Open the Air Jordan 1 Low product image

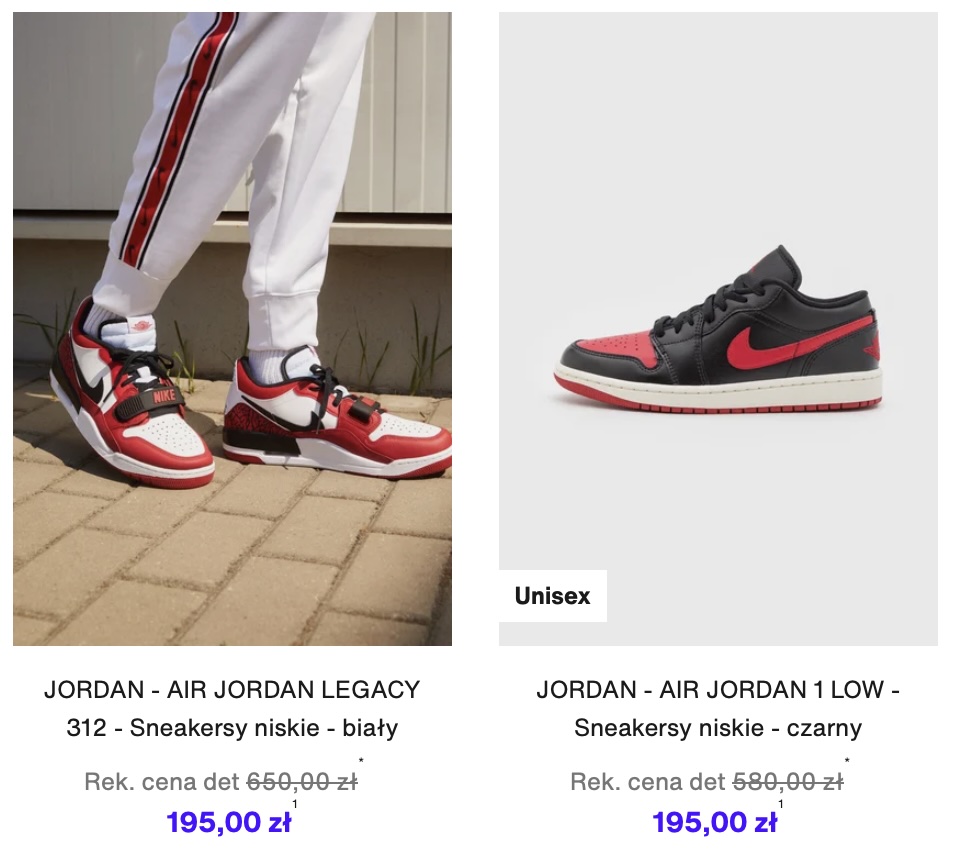[718, 329]
